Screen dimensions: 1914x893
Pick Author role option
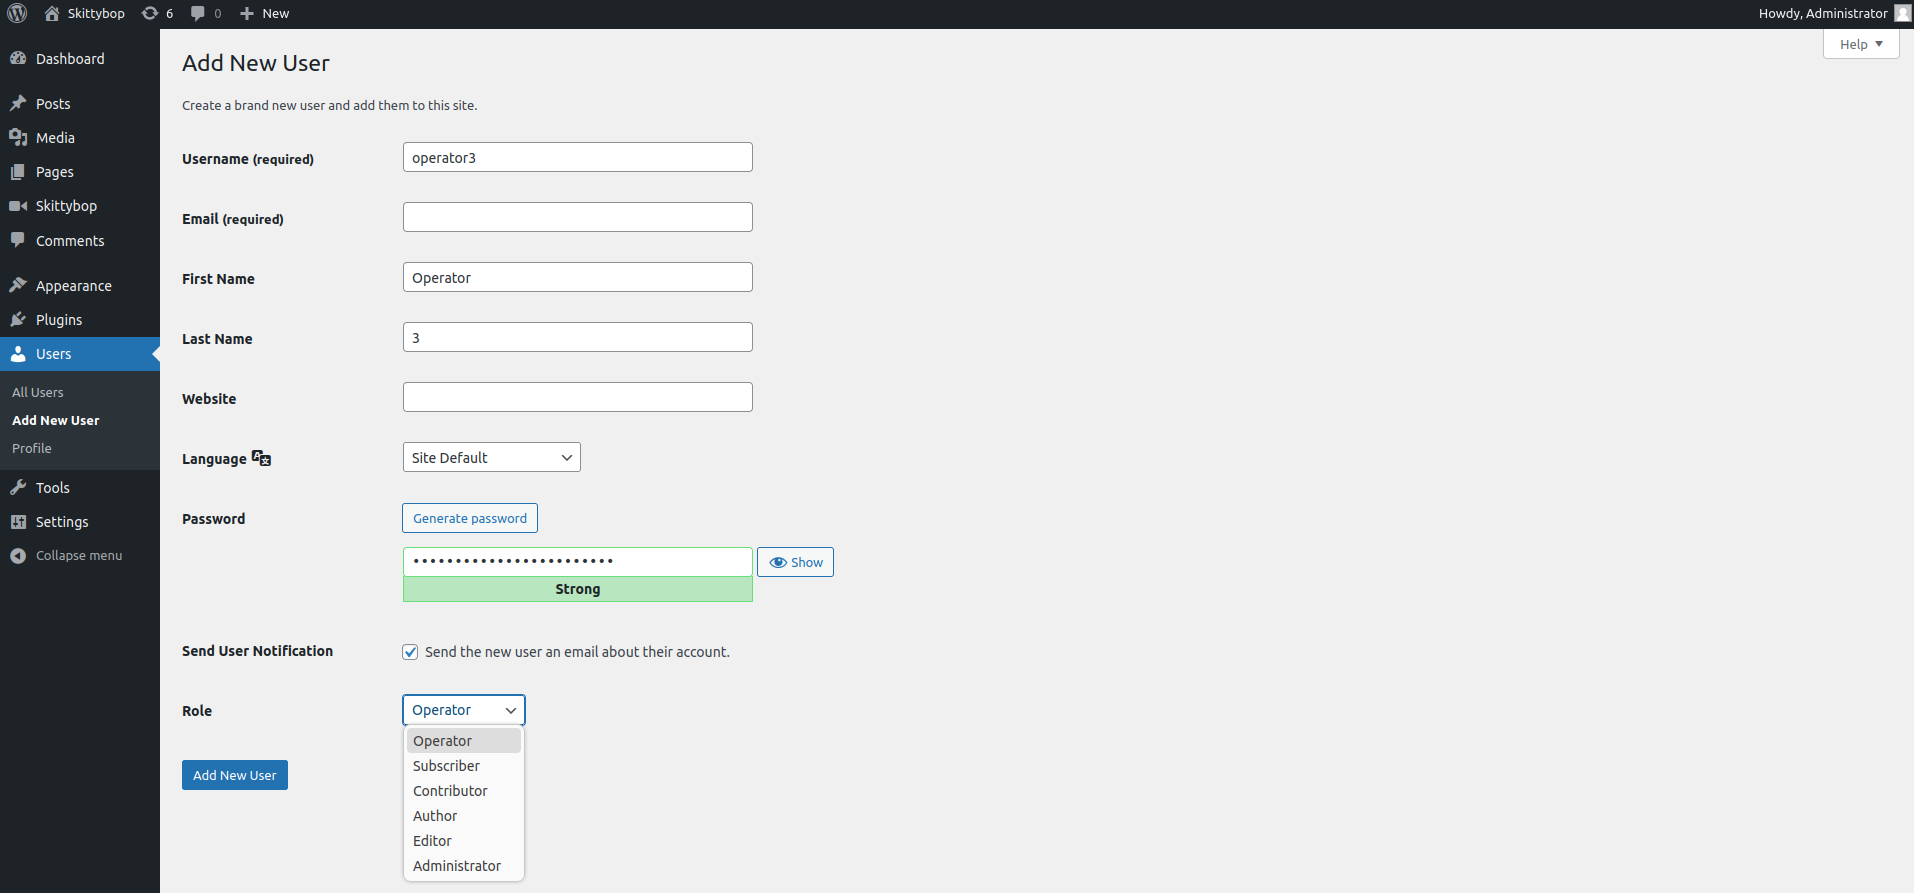pyautogui.click(x=463, y=816)
